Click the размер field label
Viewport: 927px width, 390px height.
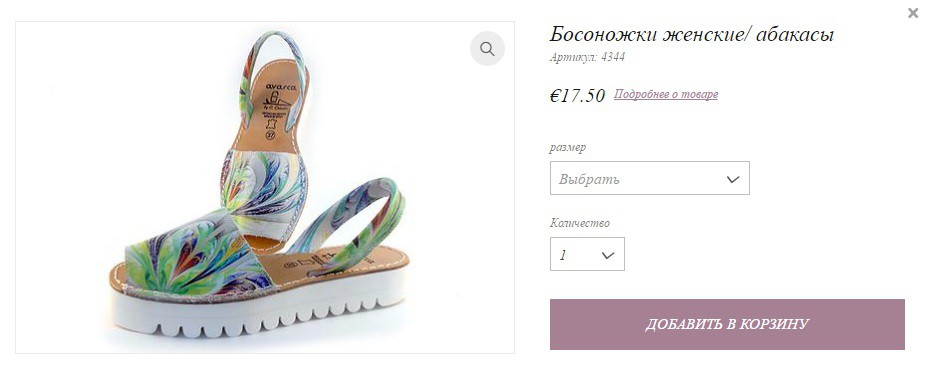coord(568,148)
